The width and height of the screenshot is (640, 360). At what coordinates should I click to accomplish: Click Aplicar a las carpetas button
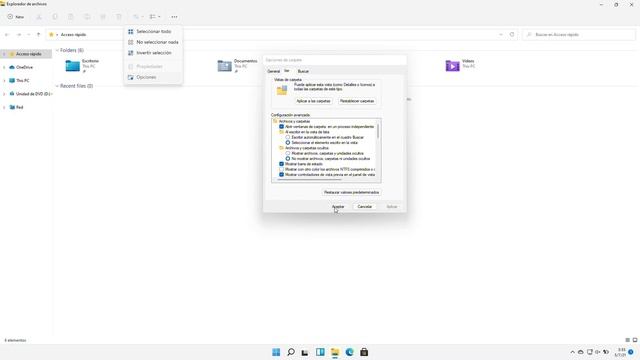click(x=313, y=101)
